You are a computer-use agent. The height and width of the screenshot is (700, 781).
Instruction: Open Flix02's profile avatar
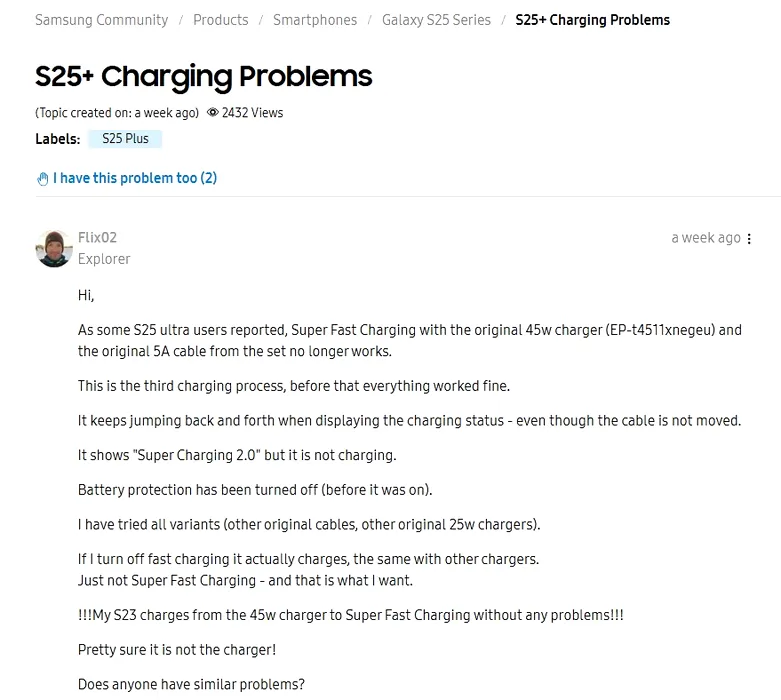(54, 249)
